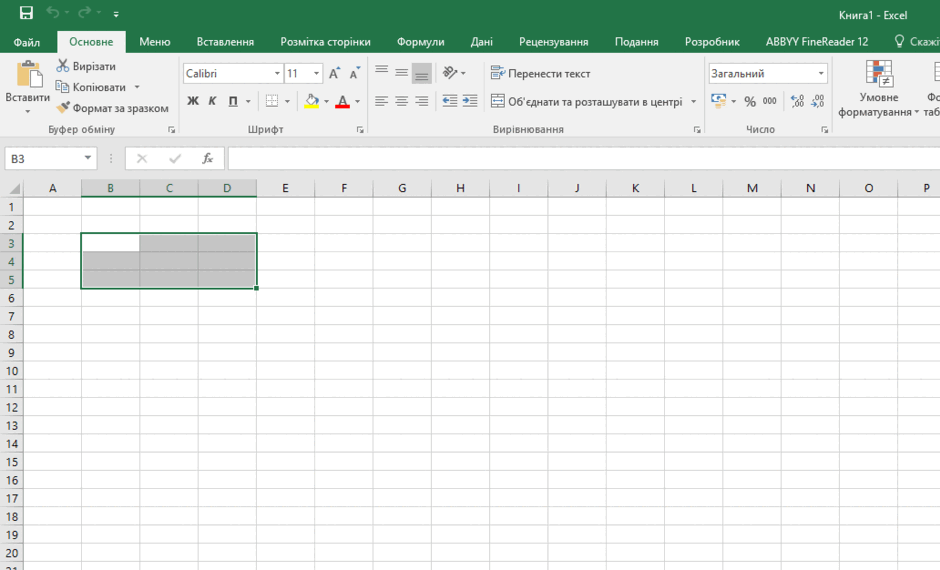The image size is (940, 570).
Task: Switch to the Формули ribbon tab
Action: click(x=420, y=42)
